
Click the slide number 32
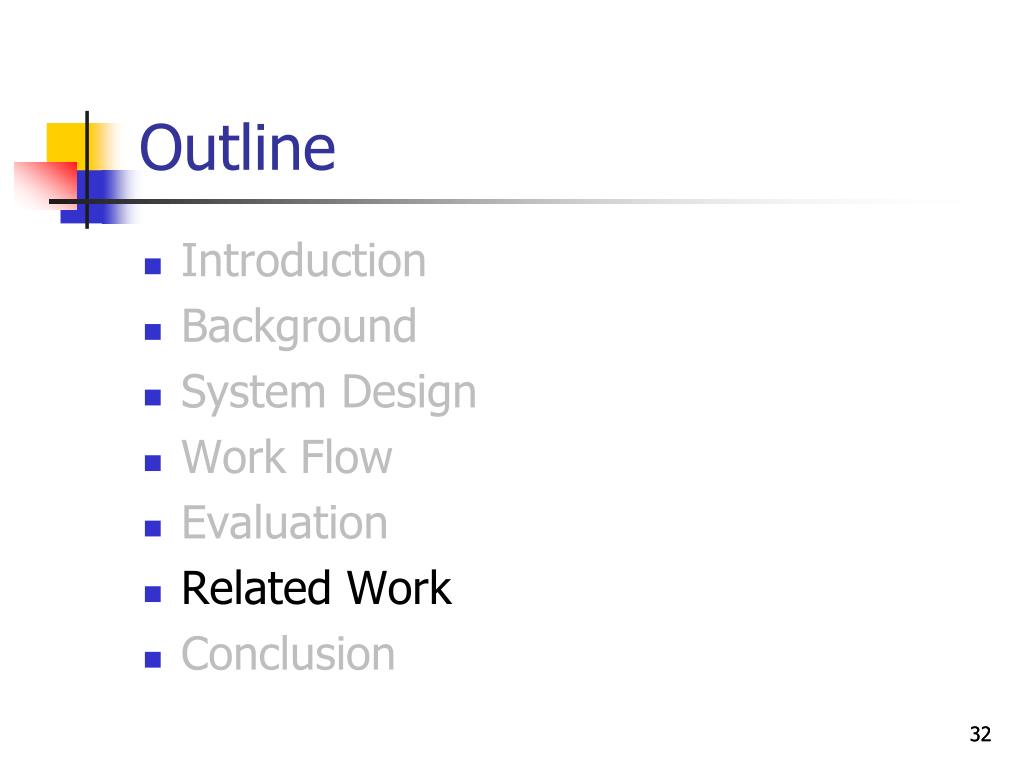pos(980,734)
